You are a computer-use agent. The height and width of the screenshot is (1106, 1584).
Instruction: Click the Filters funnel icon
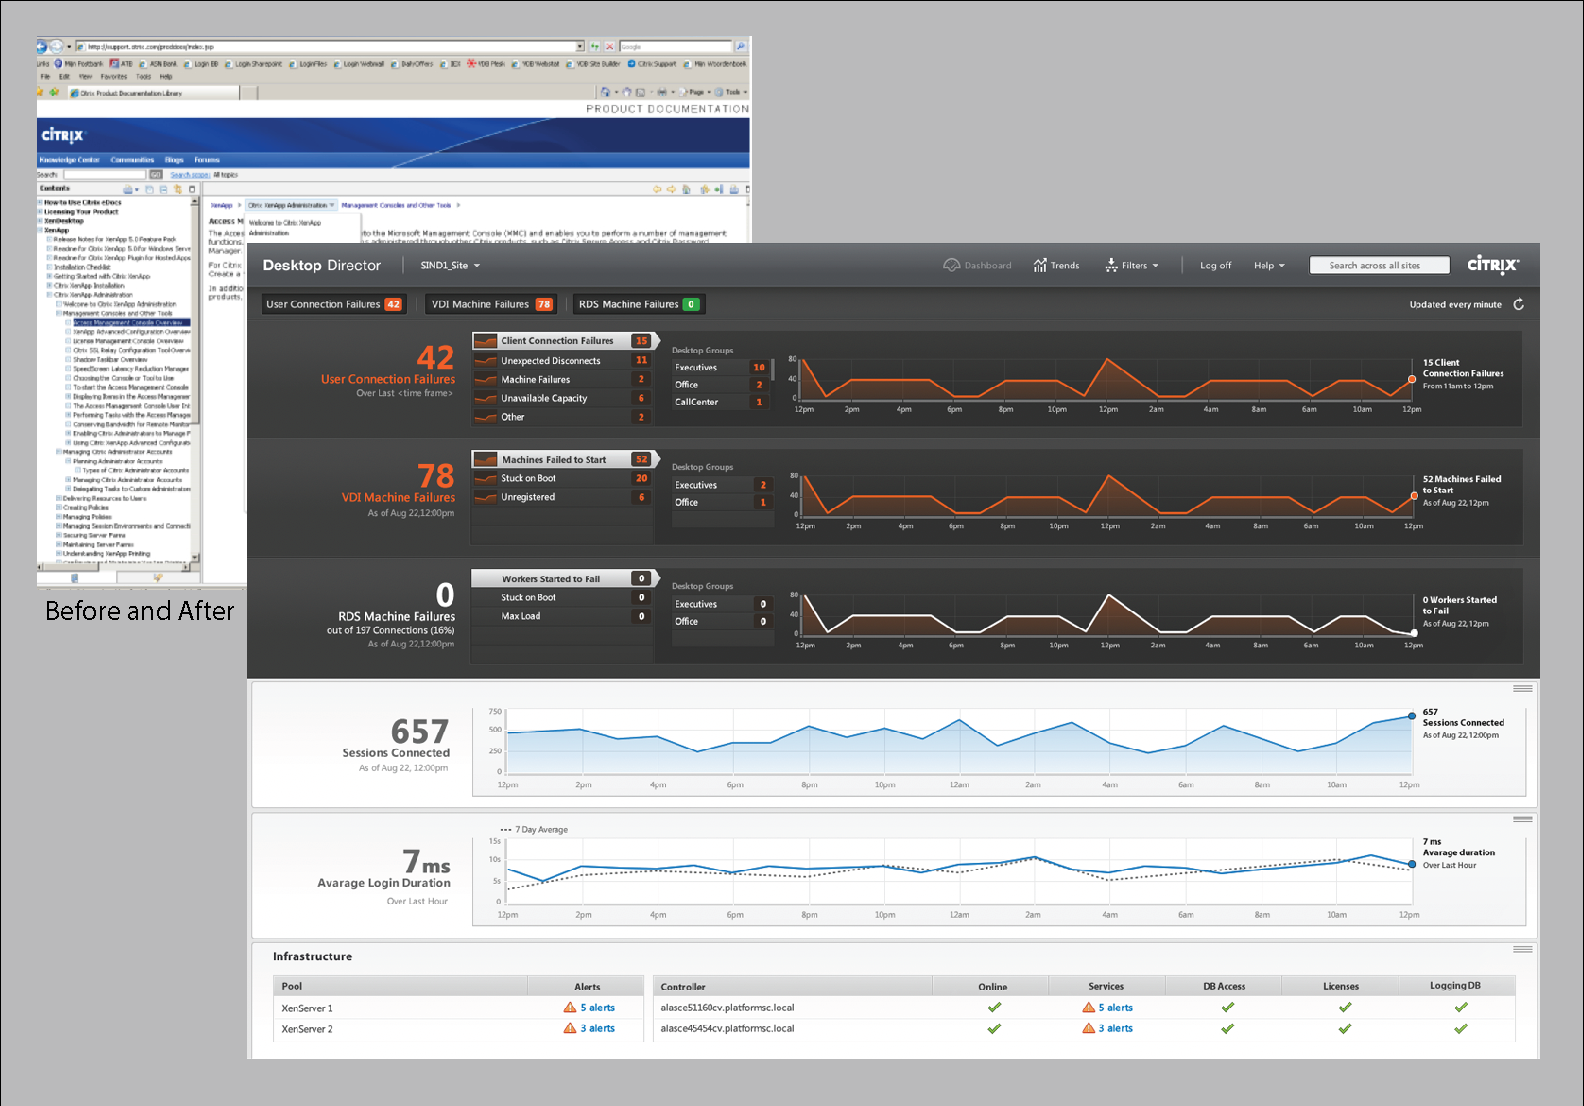[1111, 265]
